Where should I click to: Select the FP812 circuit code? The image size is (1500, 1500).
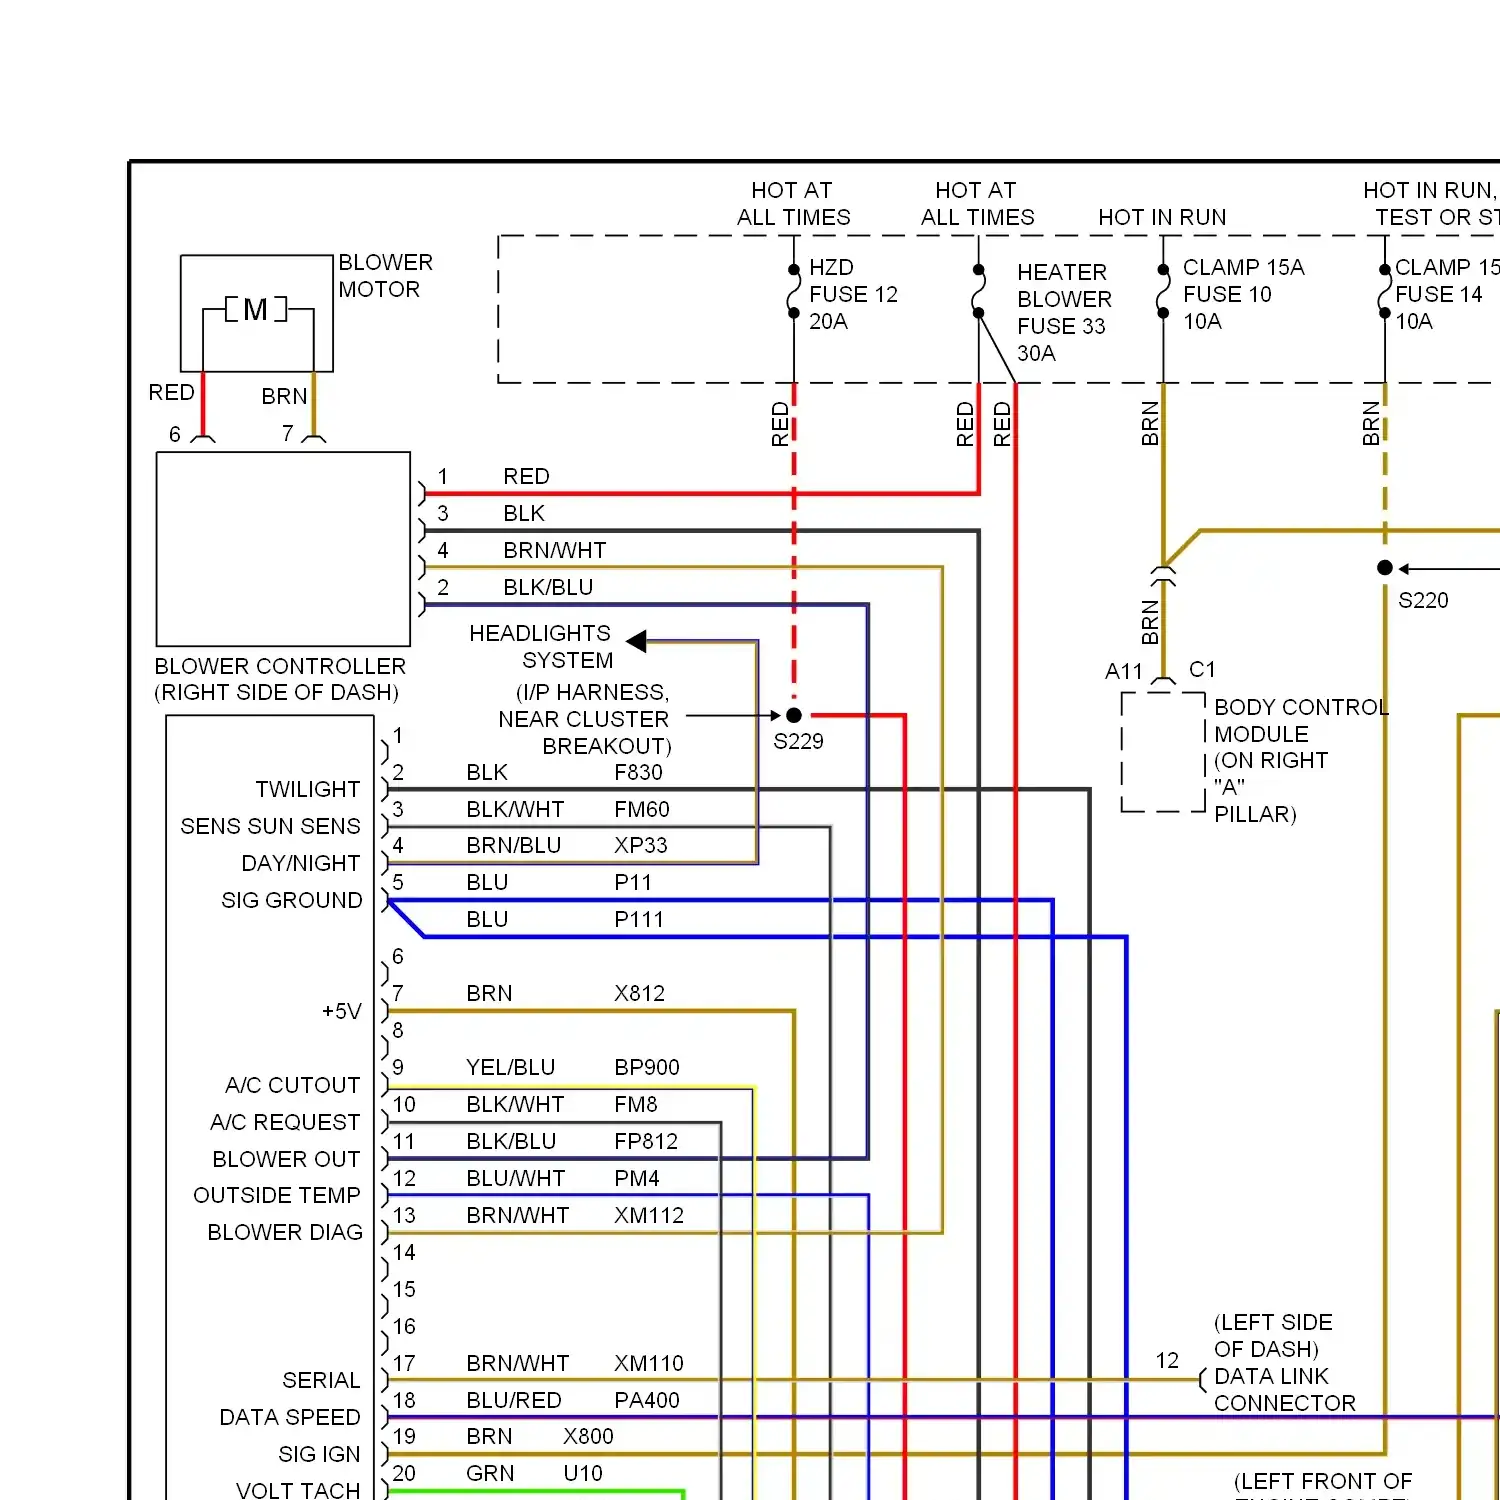[646, 1141]
